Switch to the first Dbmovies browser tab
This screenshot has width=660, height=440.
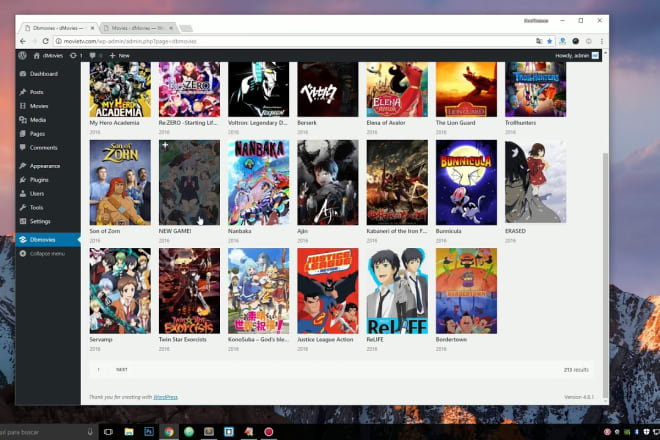(x=57, y=28)
